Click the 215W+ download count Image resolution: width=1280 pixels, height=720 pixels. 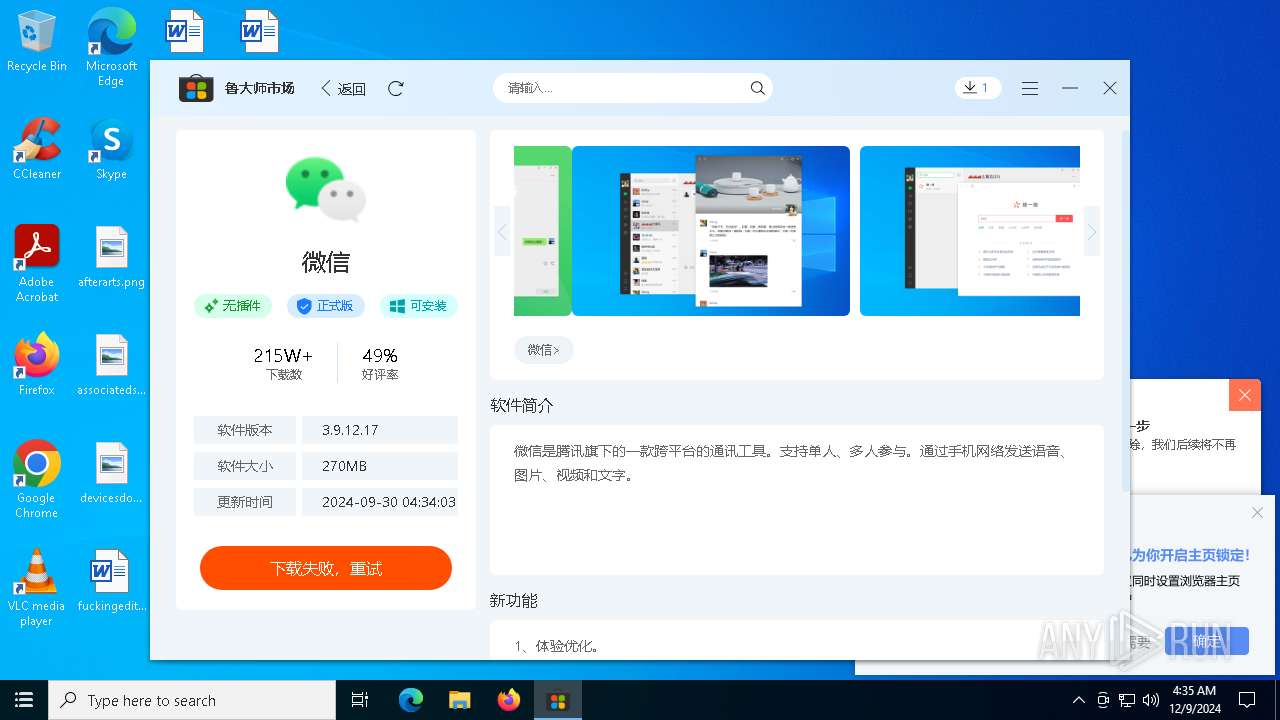283,356
